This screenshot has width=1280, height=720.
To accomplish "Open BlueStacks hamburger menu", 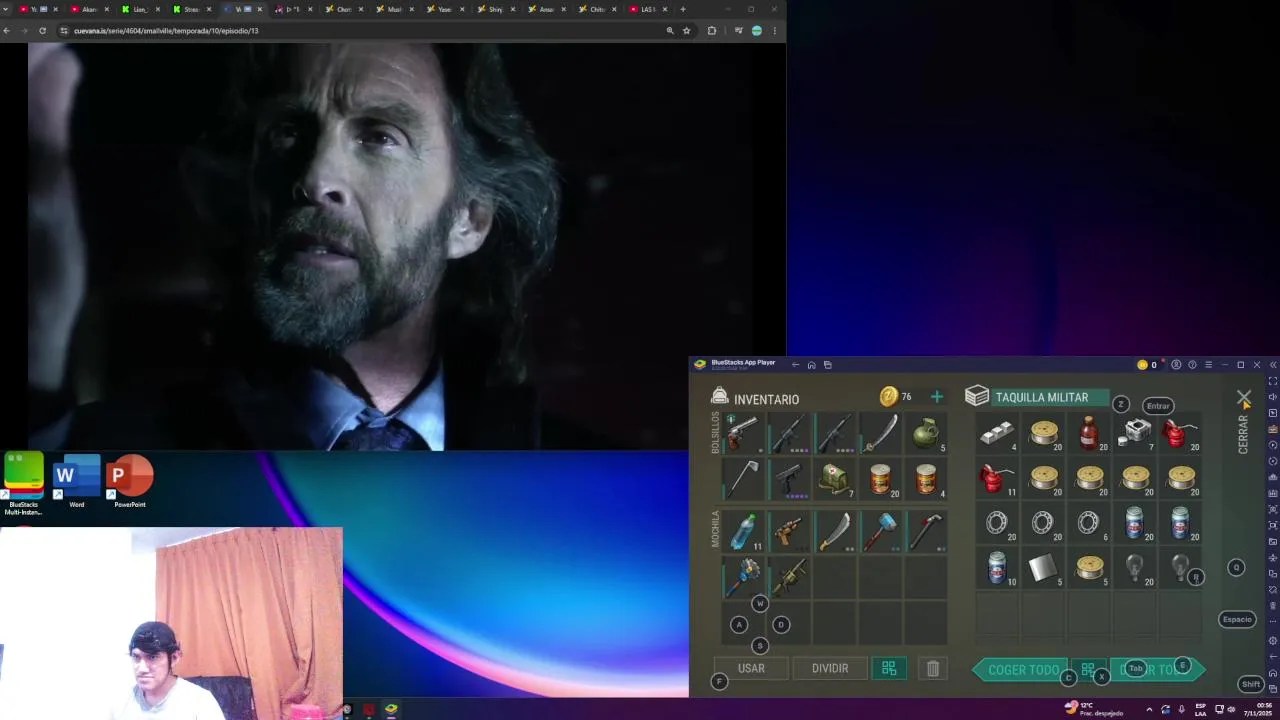I will (1208, 365).
